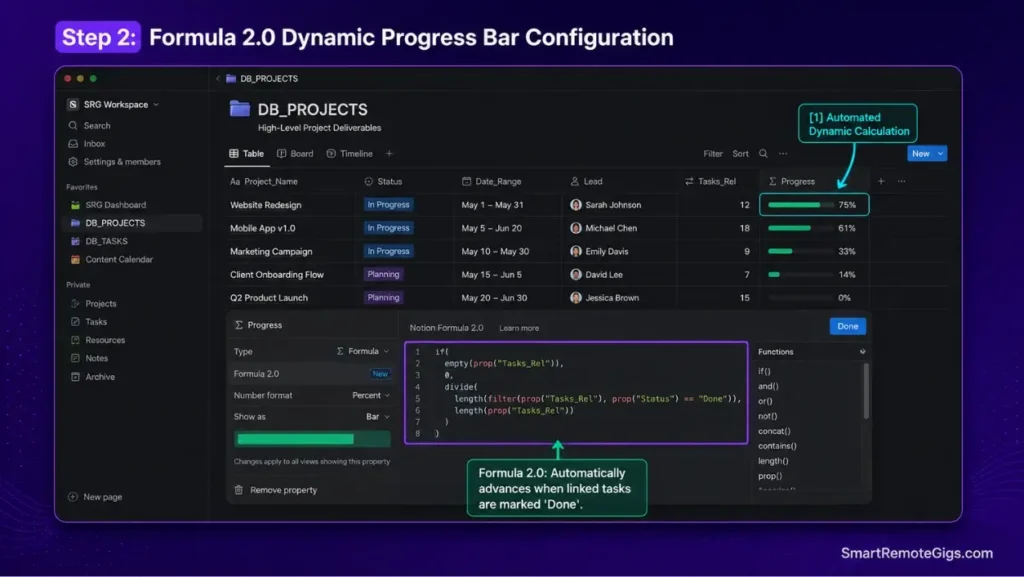
Task: Insert the if() function
Action: pyautogui.click(x=764, y=371)
